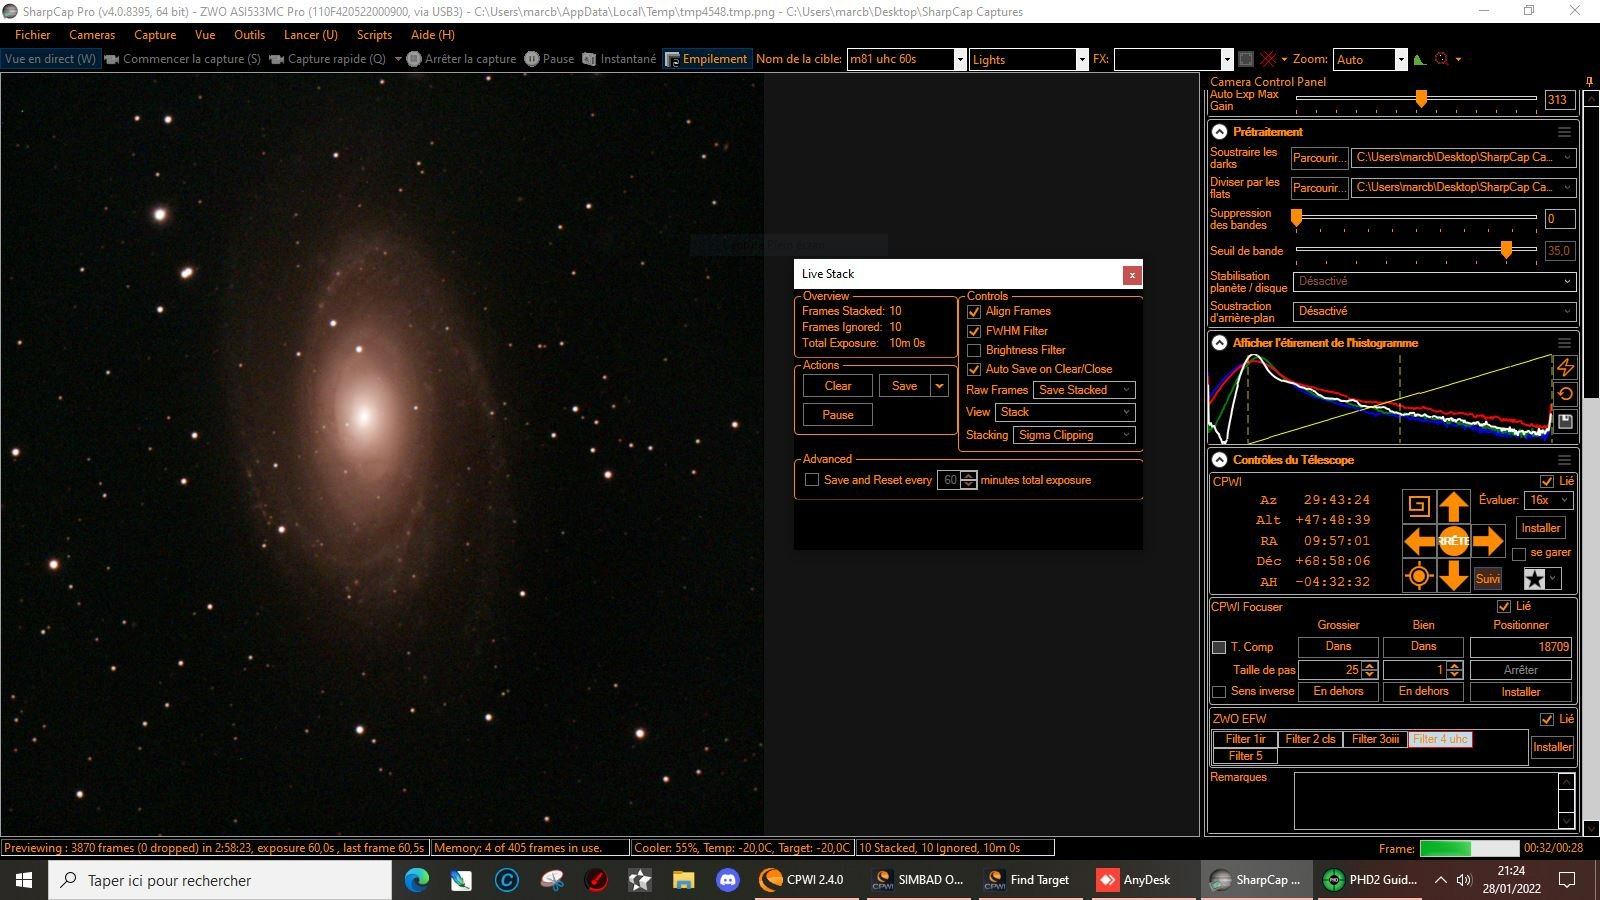
Task: Open the FX dropdown
Action: click(1174, 59)
